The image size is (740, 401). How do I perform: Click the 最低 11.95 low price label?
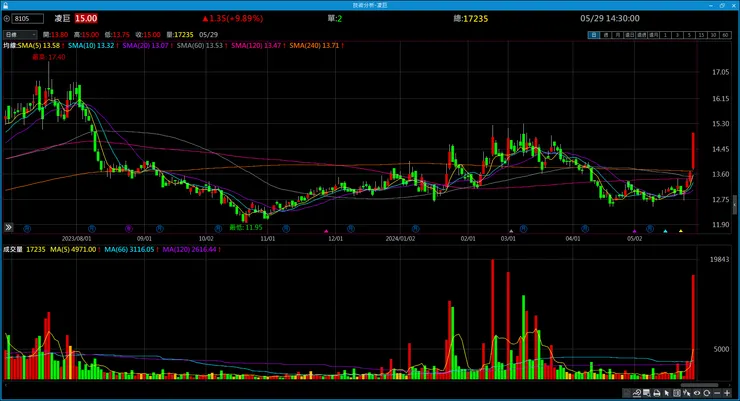[x=245, y=227]
